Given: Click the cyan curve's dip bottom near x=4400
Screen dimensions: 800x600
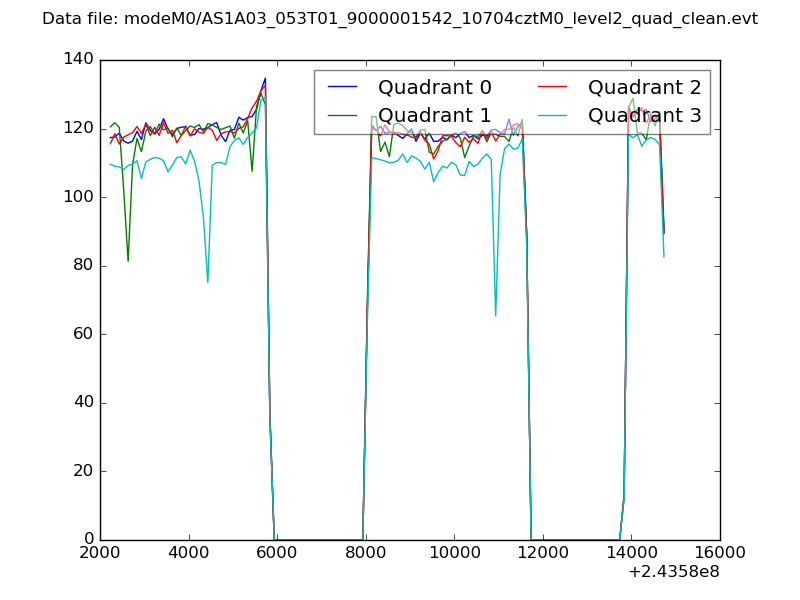Looking at the screenshot, I should click(208, 282).
